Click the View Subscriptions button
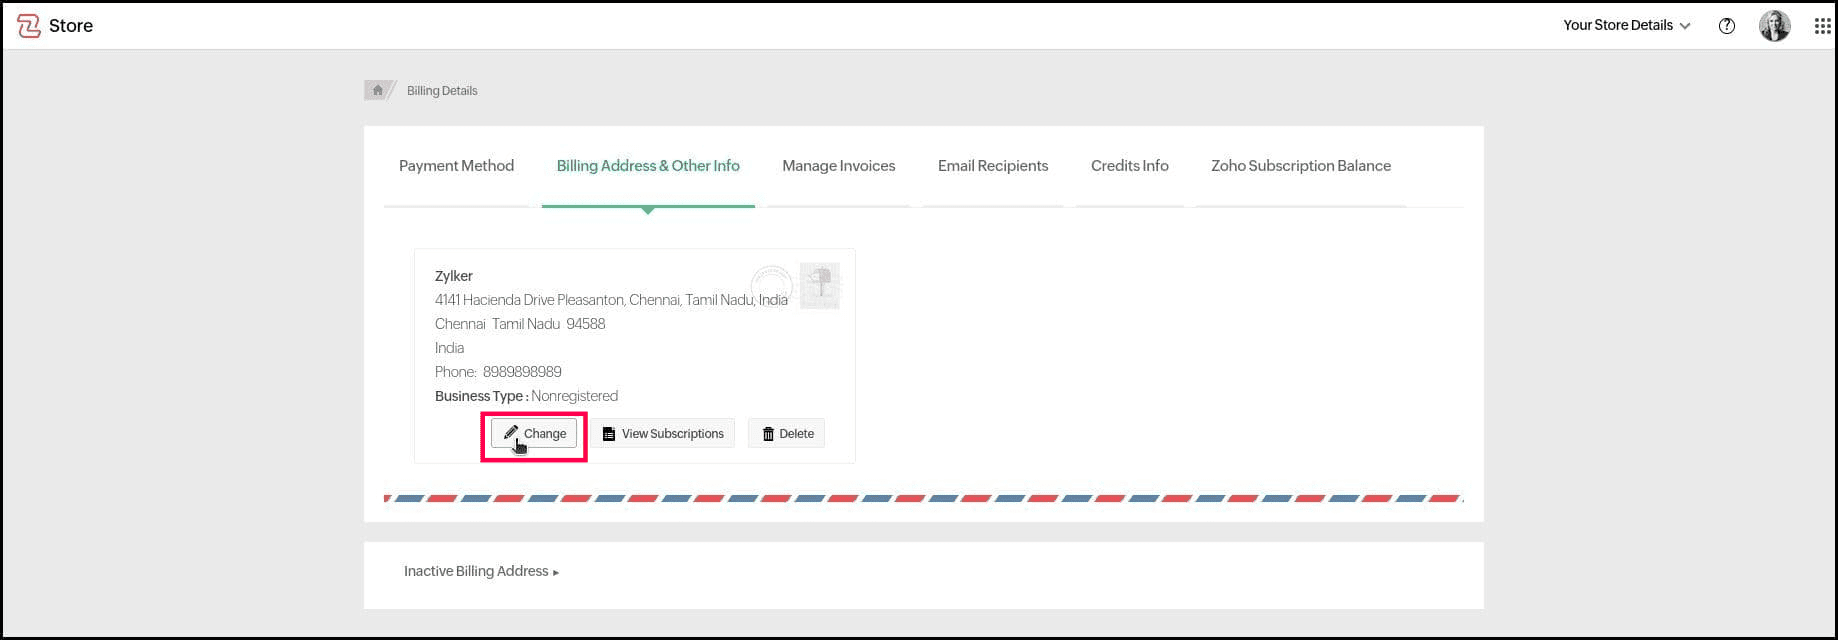Screen dimensions: 1838x640 [662, 434]
